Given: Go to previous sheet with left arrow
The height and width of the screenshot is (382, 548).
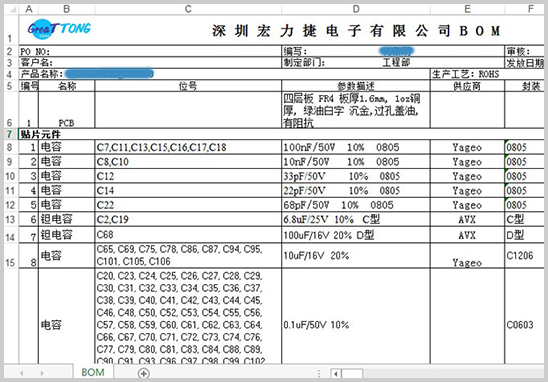Looking at the screenshot, I should pyautogui.click(x=22, y=373).
